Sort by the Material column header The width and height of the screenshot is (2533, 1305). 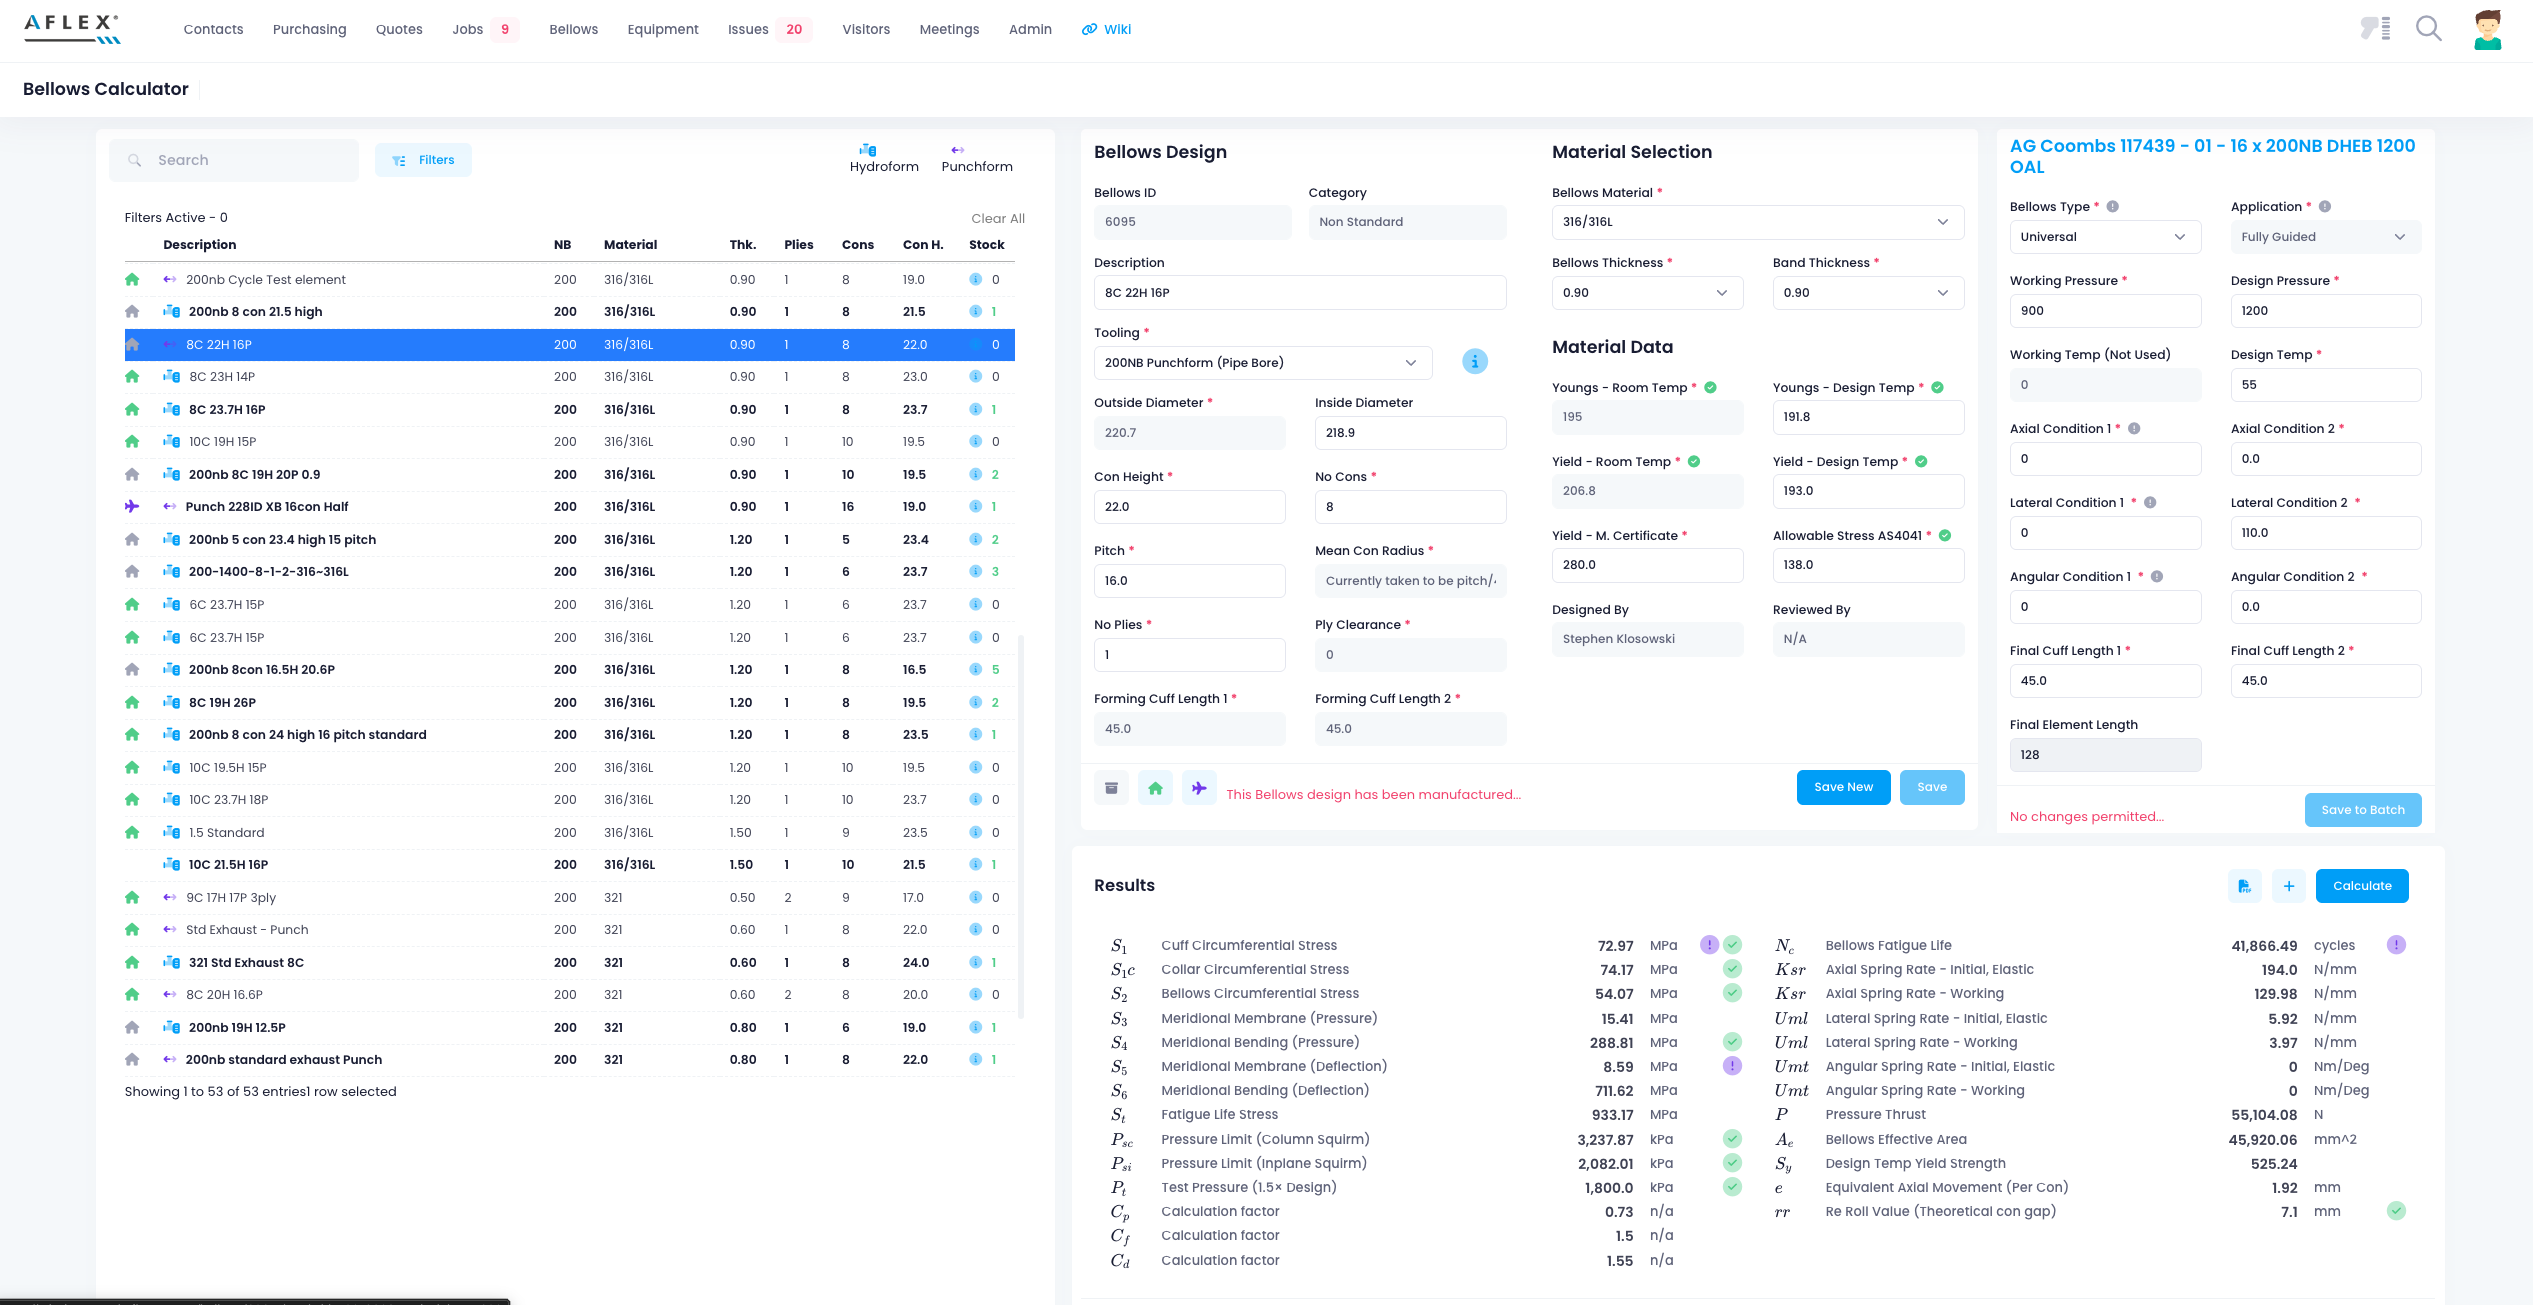tap(630, 245)
